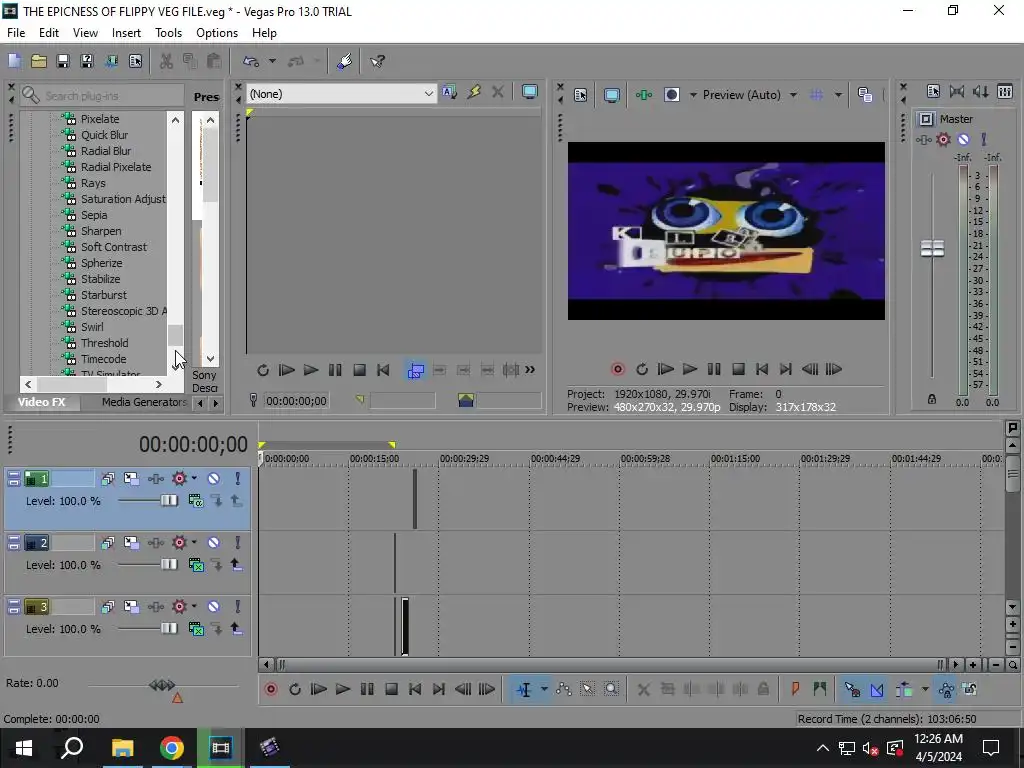Click trimmer external monitor icon
The height and width of the screenshot is (768, 1024).
tap(530, 92)
